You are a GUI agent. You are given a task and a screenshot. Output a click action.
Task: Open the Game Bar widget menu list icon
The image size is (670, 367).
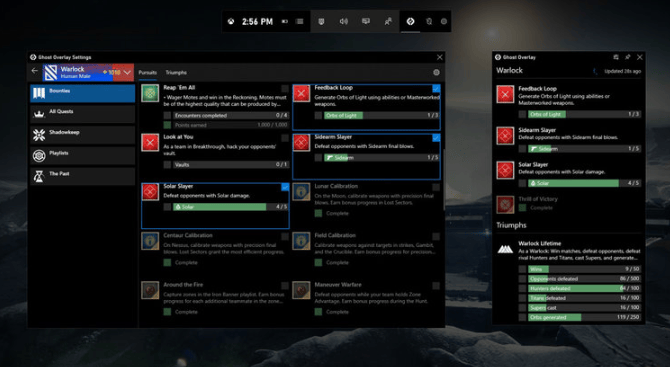[x=300, y=21]
